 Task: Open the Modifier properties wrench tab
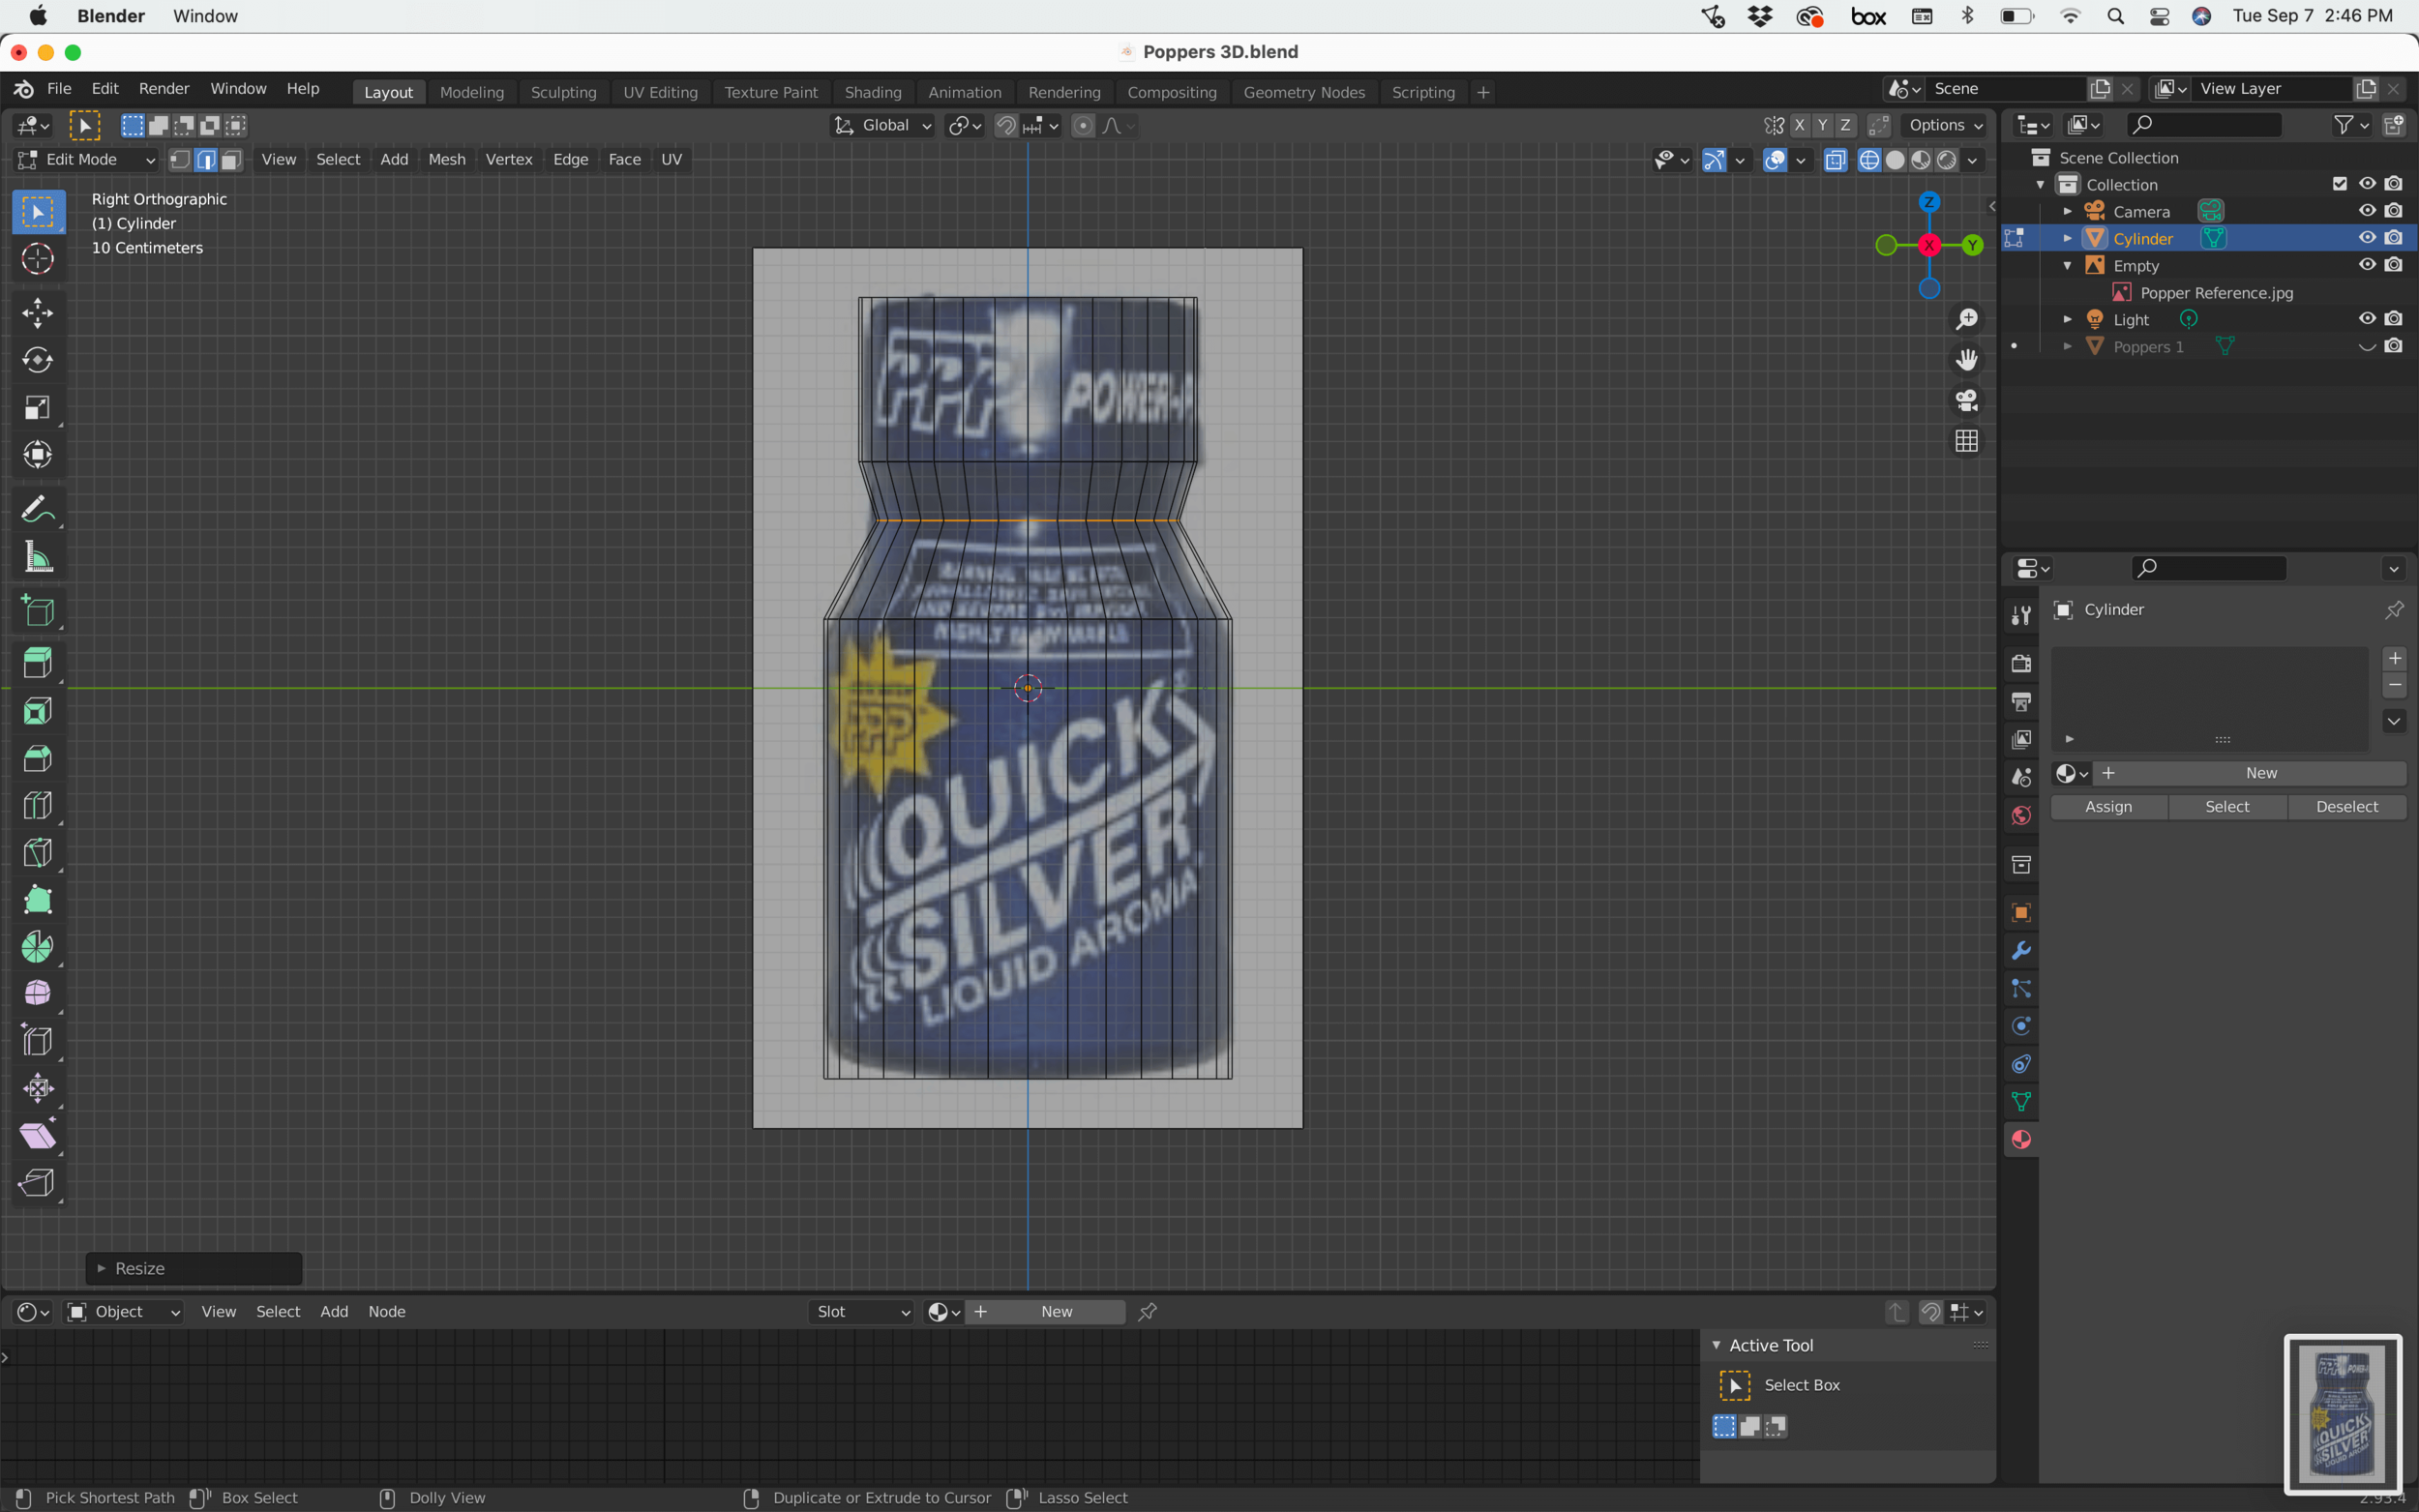2021,951
